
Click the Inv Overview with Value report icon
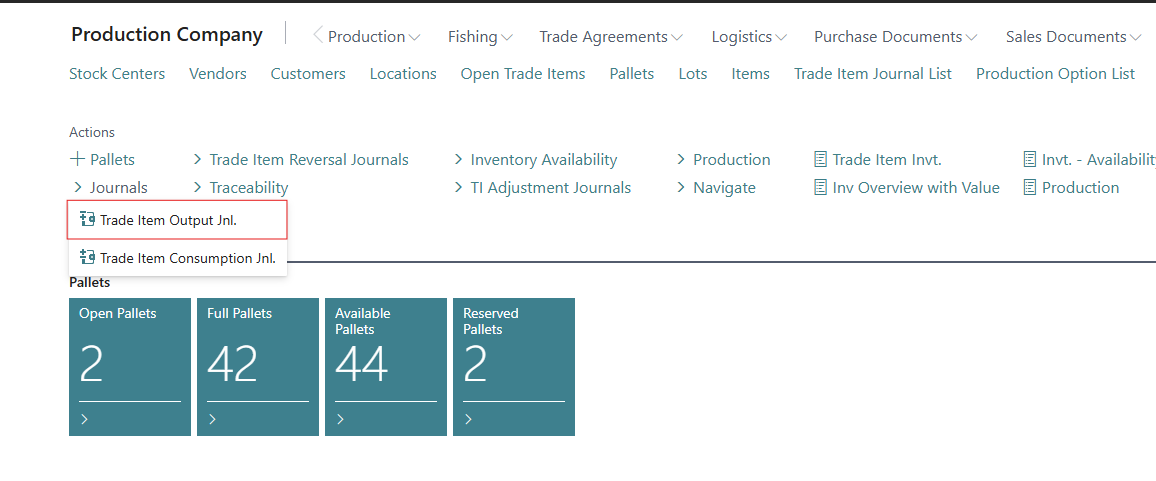coord(821,188)
